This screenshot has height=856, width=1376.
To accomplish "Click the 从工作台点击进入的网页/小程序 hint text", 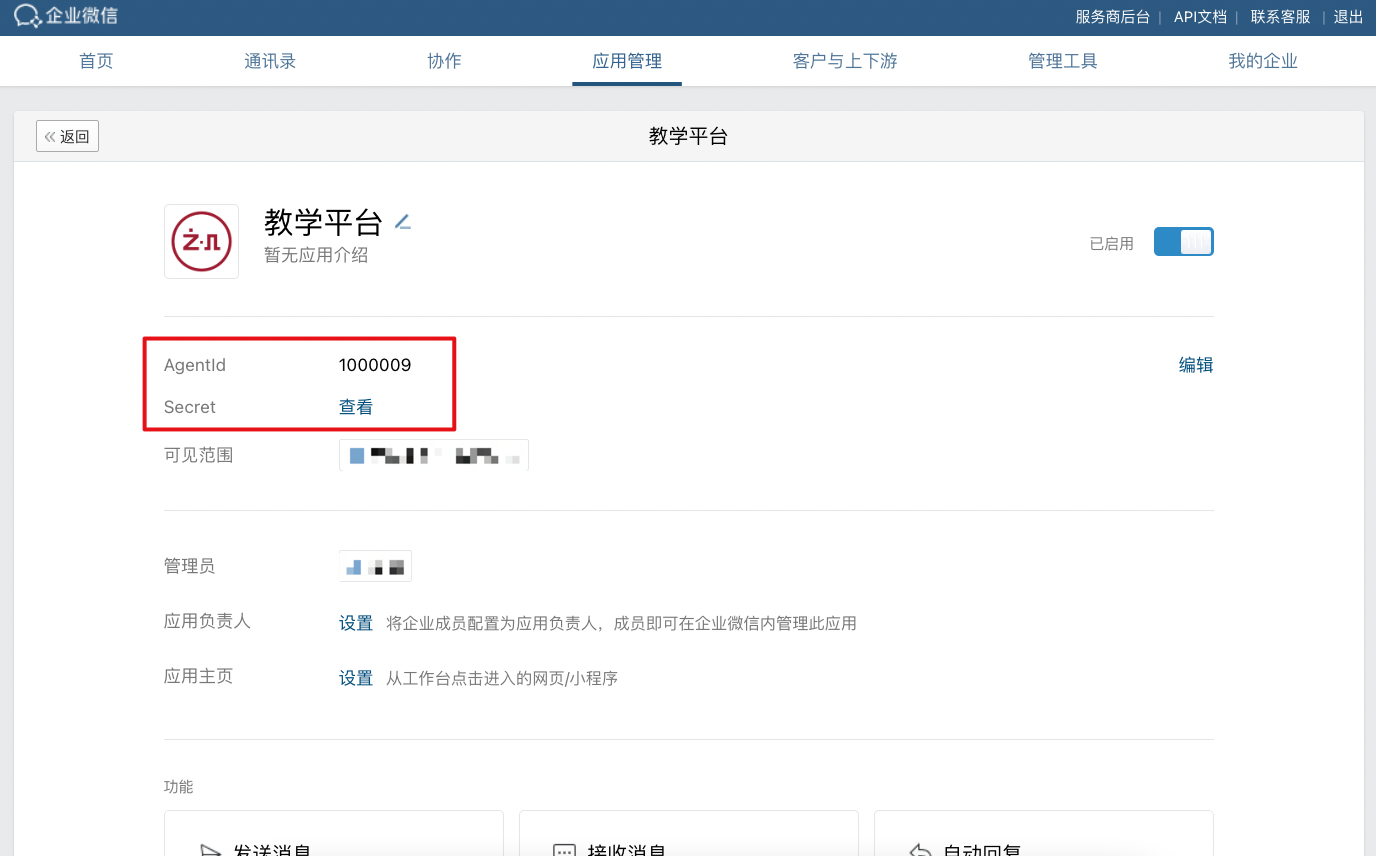I will coord(502,678).
